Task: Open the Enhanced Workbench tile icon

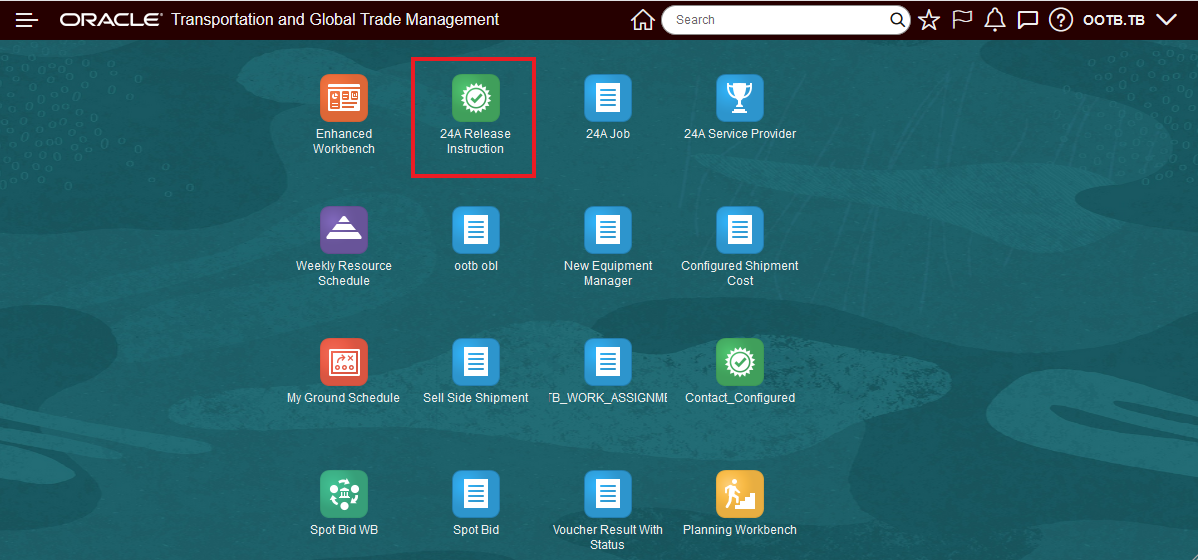Action: [344, 98]
